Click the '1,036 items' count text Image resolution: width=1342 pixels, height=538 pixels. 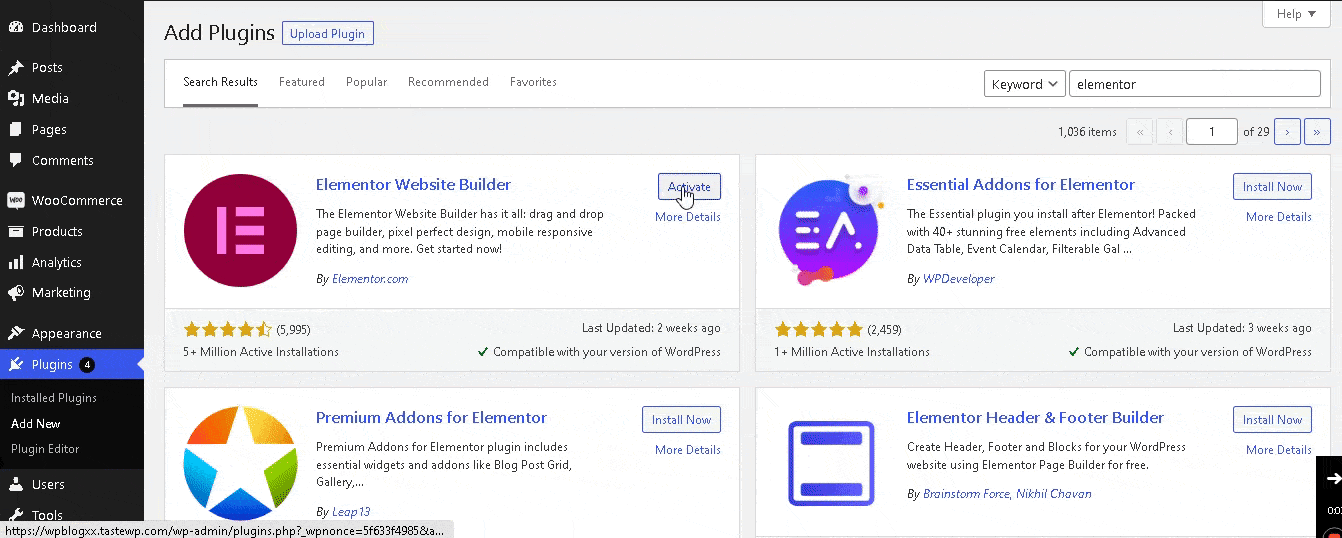point(1087,131)
